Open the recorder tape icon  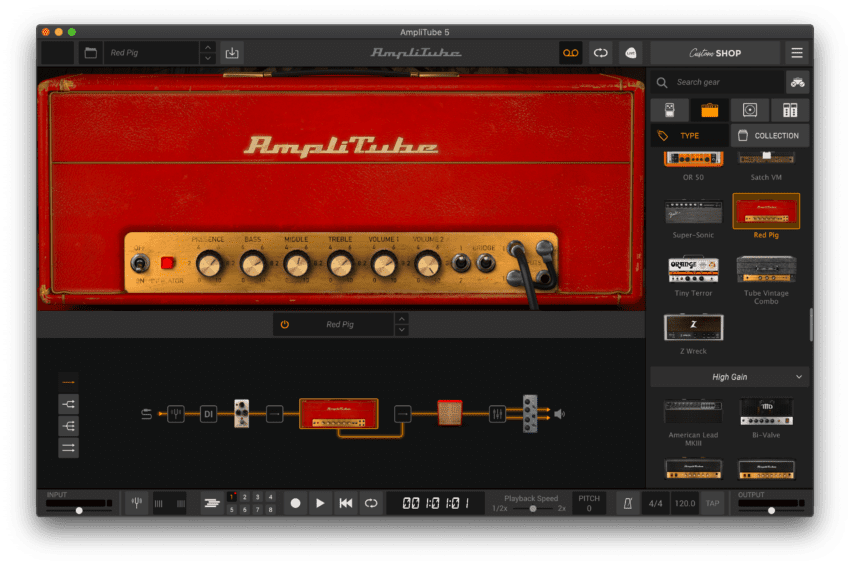coord(570,53)
